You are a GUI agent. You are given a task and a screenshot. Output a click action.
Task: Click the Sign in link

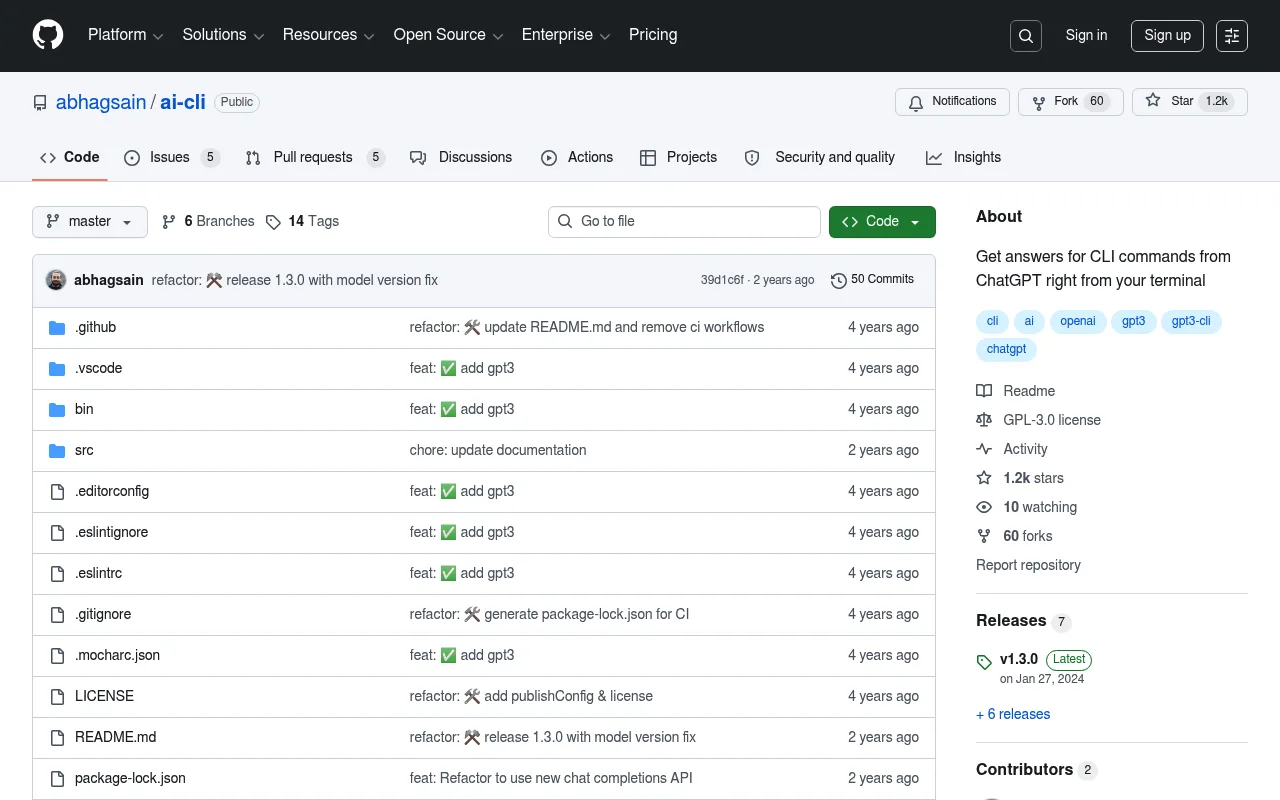(1086, 36)
